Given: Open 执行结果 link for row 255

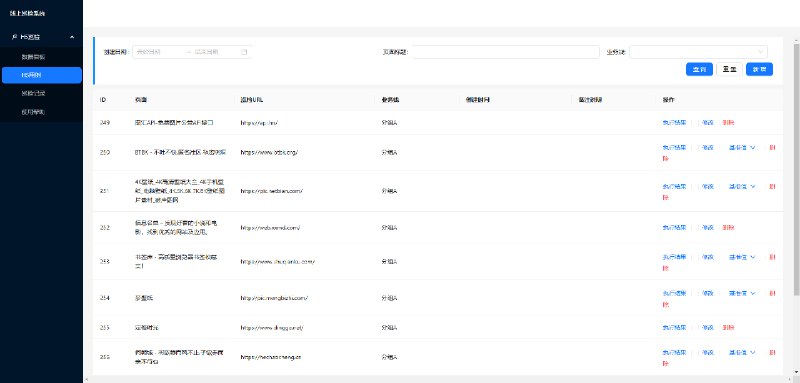Looking at the screenshot, I should 674,327.
